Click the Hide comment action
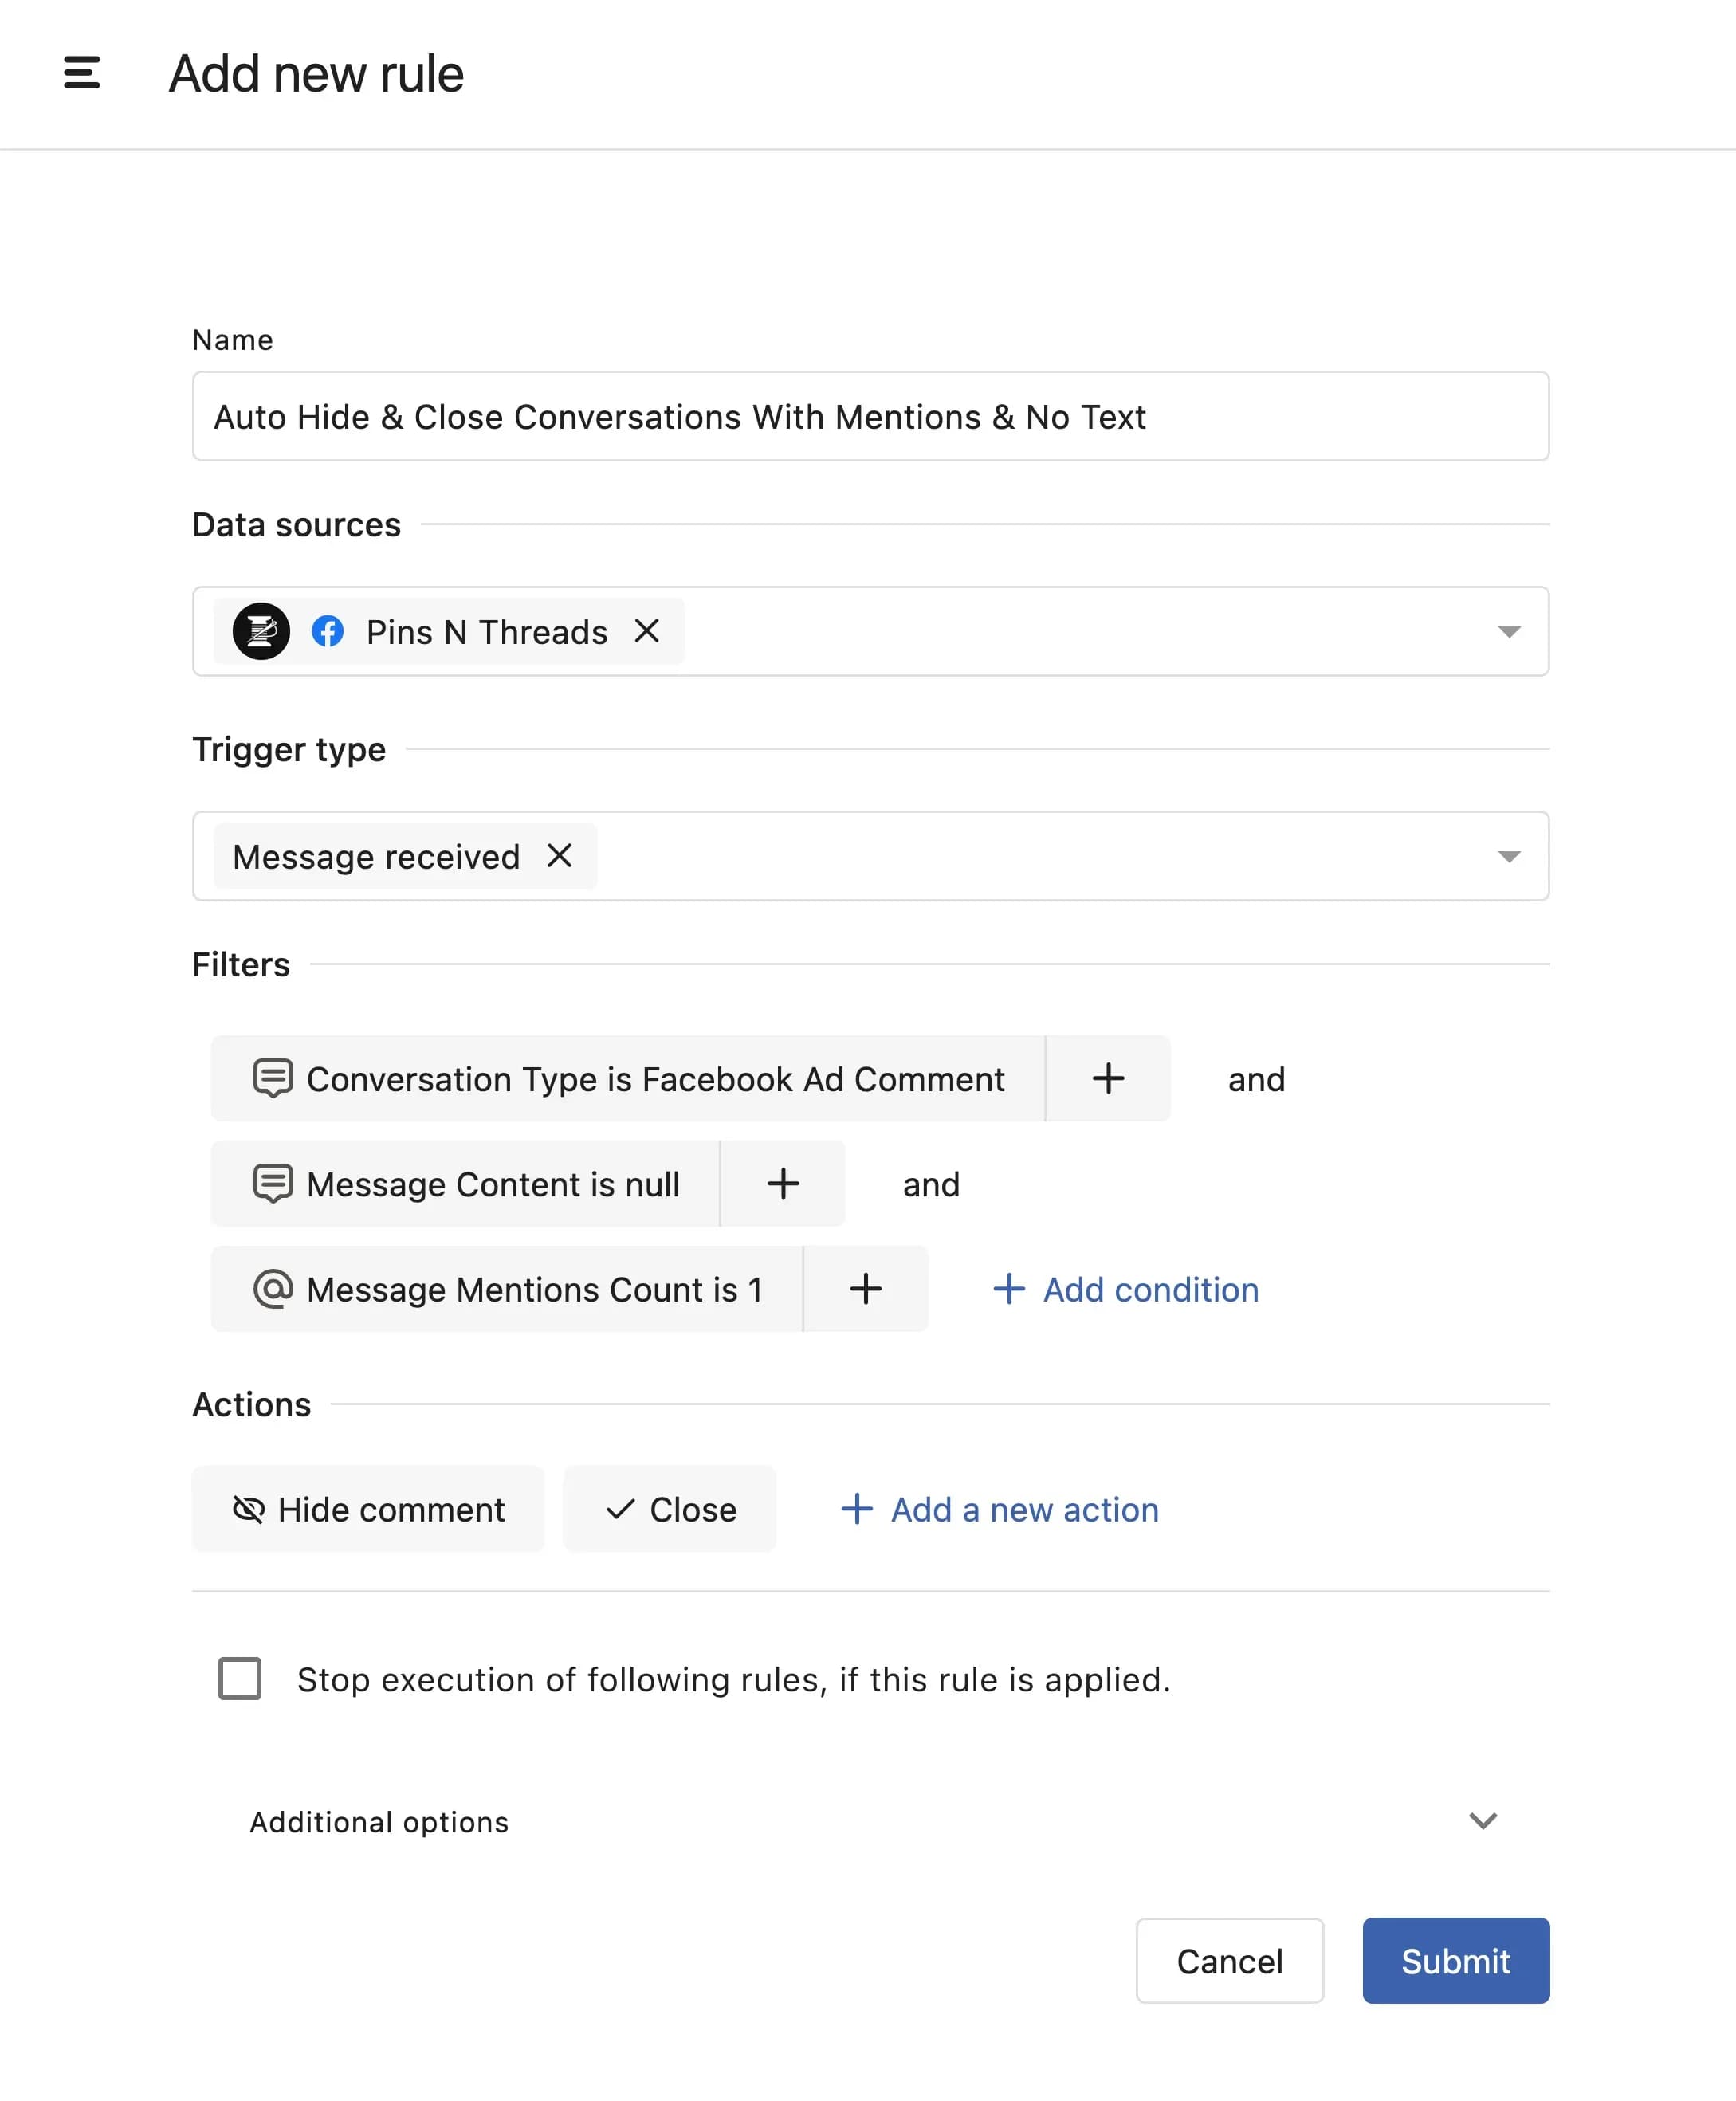The width and height of the screenshot is (1736, 2101). point(368,1509)
